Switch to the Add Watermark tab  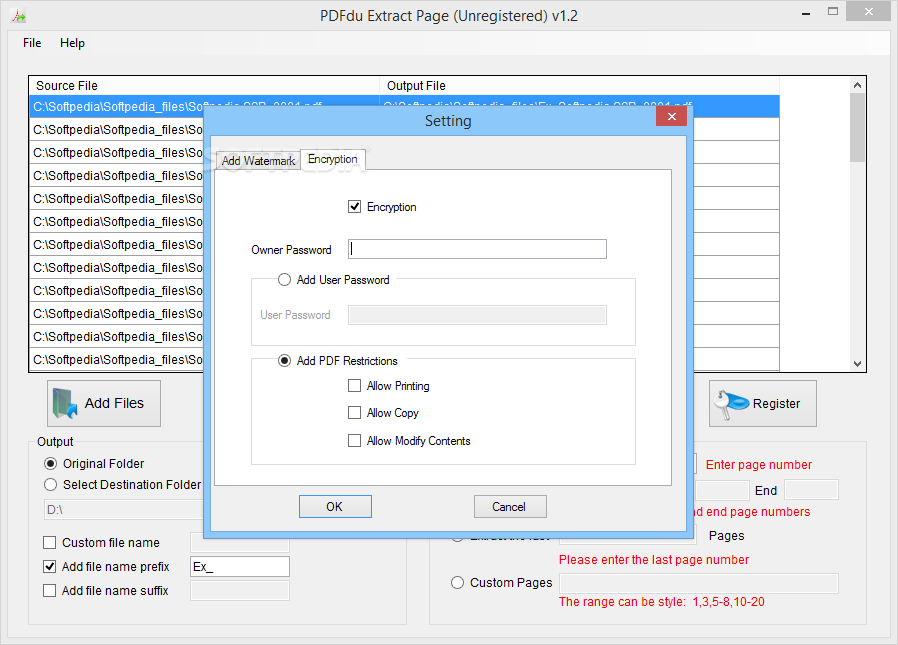(258, 161)
